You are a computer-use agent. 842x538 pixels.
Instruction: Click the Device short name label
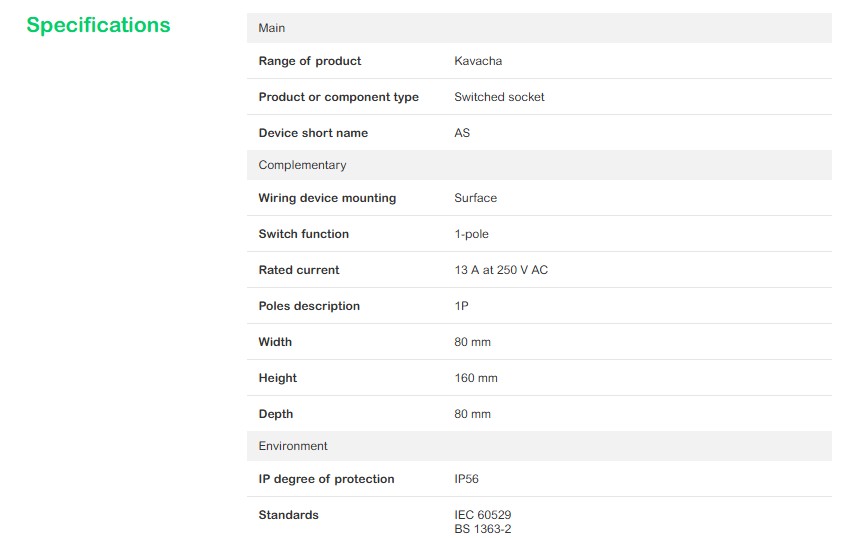pyautogui.click(x=313, y=133)
